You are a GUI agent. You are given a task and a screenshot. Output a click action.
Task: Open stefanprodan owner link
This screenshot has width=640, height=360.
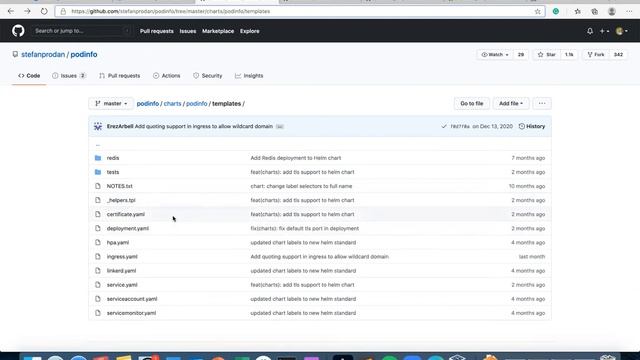(x=43, y=55)
